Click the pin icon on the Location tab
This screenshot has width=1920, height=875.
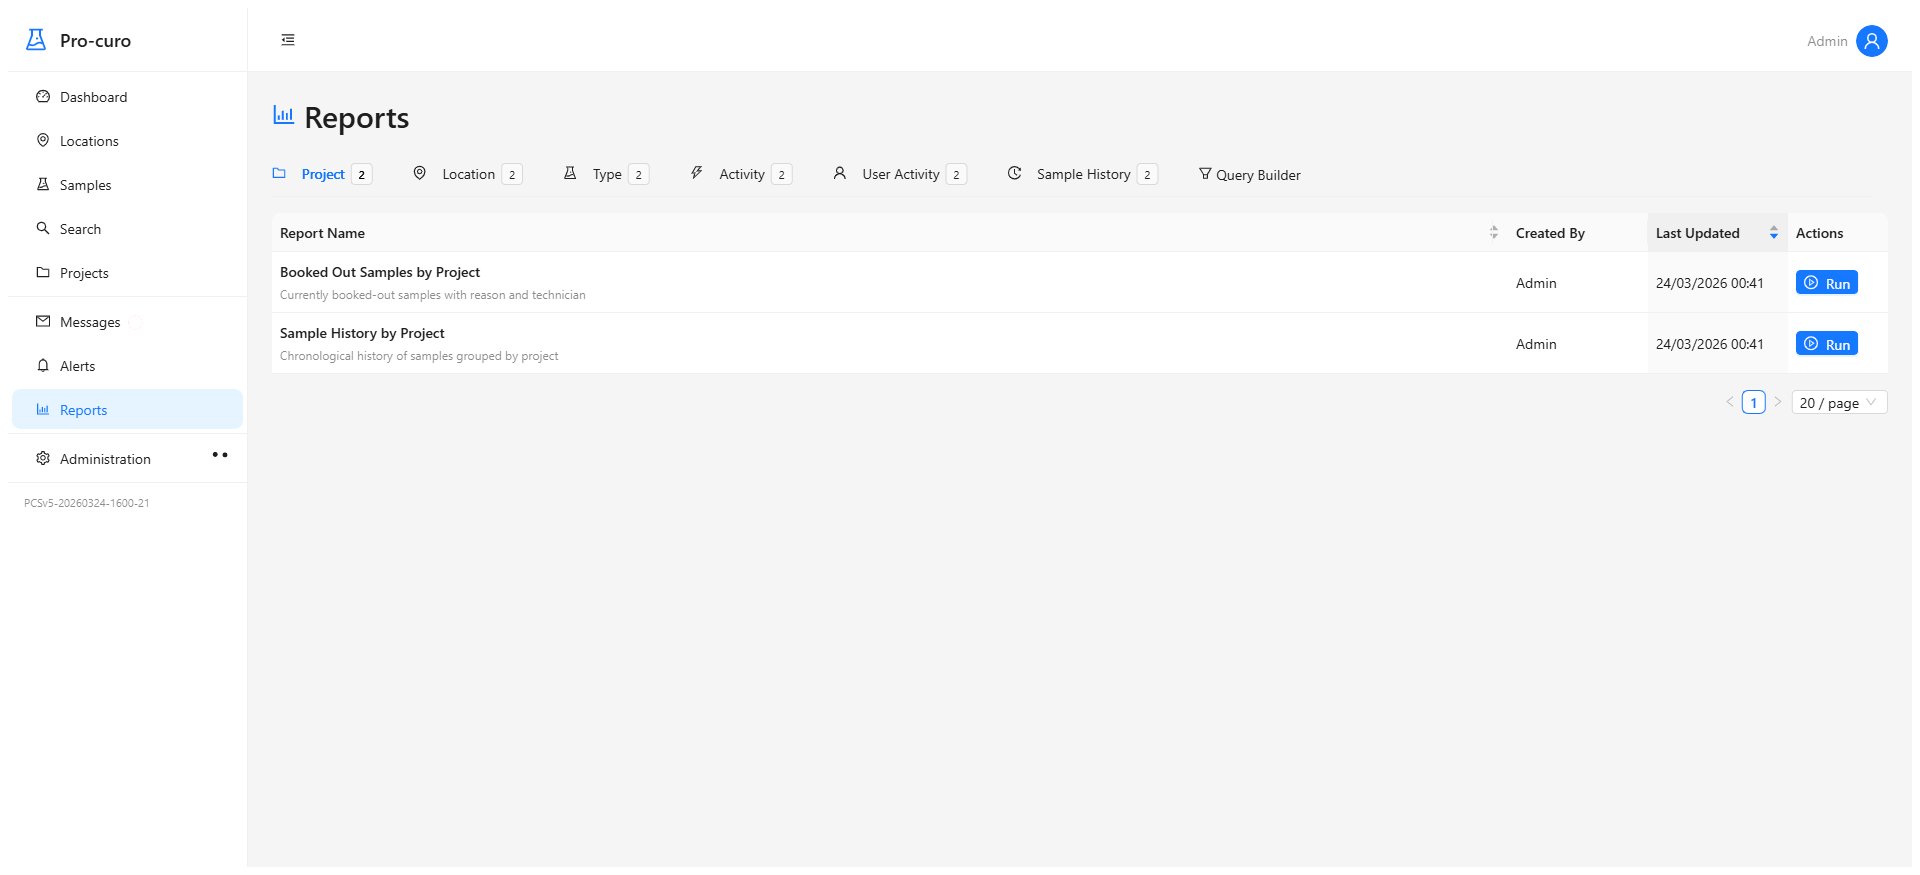(420, 174)
